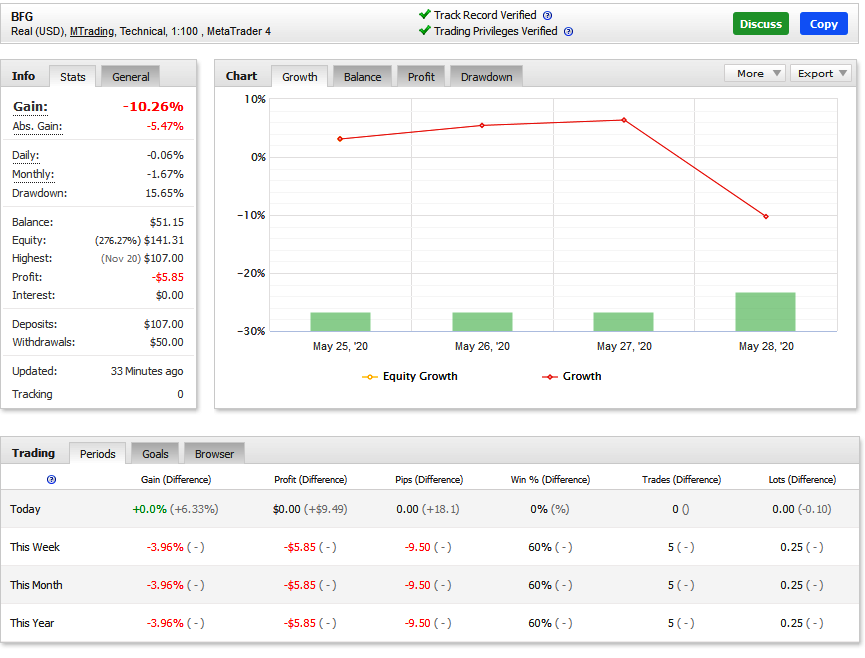Image resolution: width=865 pixels, height=658 pixels.
Task: Open the Goals trading tab
Action: click(x=155, y=453)
